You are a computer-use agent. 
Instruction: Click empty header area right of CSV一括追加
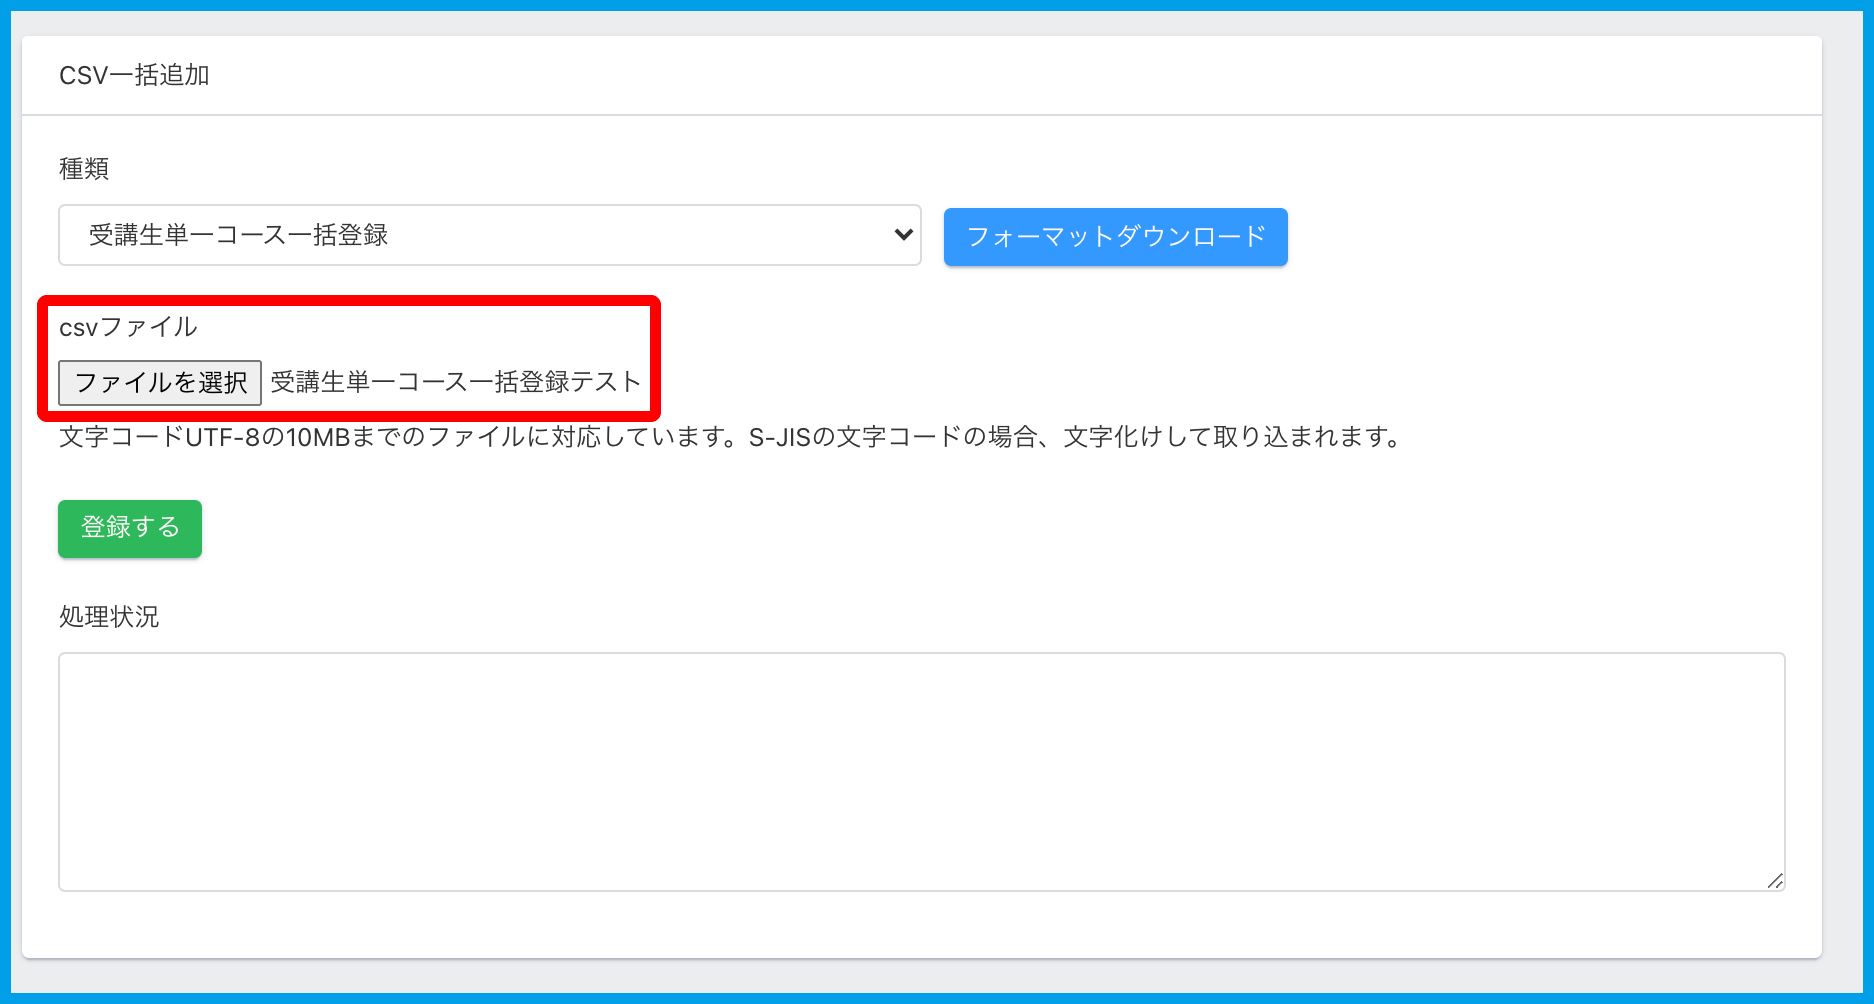[x=1000, y=76]
